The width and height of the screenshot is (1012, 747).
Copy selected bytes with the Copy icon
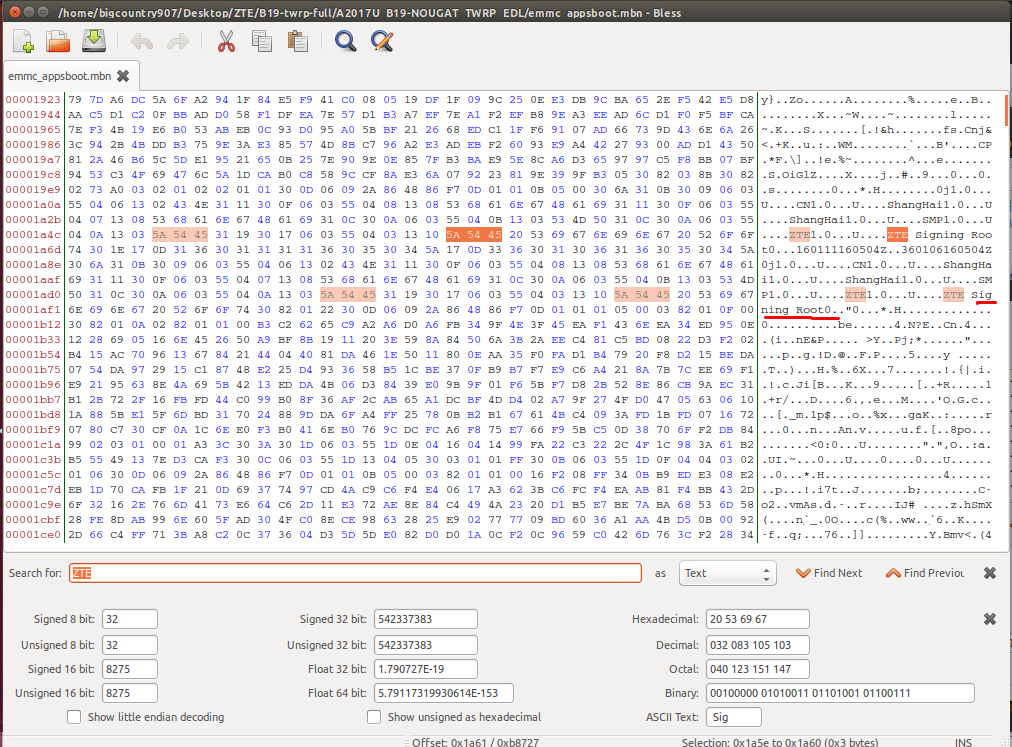tap(262, 41)
